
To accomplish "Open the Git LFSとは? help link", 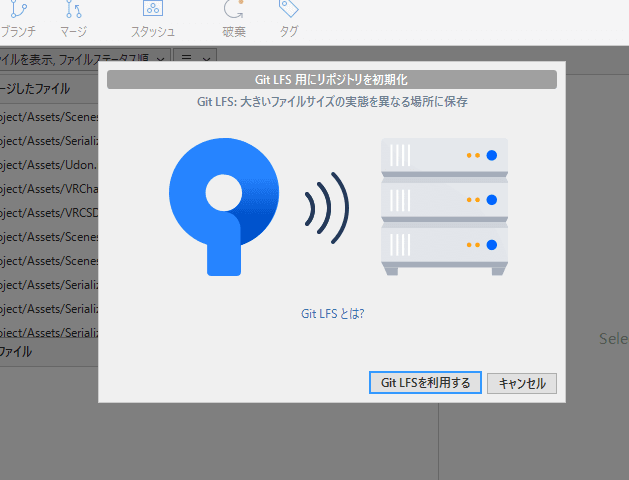I will point(332,313).
